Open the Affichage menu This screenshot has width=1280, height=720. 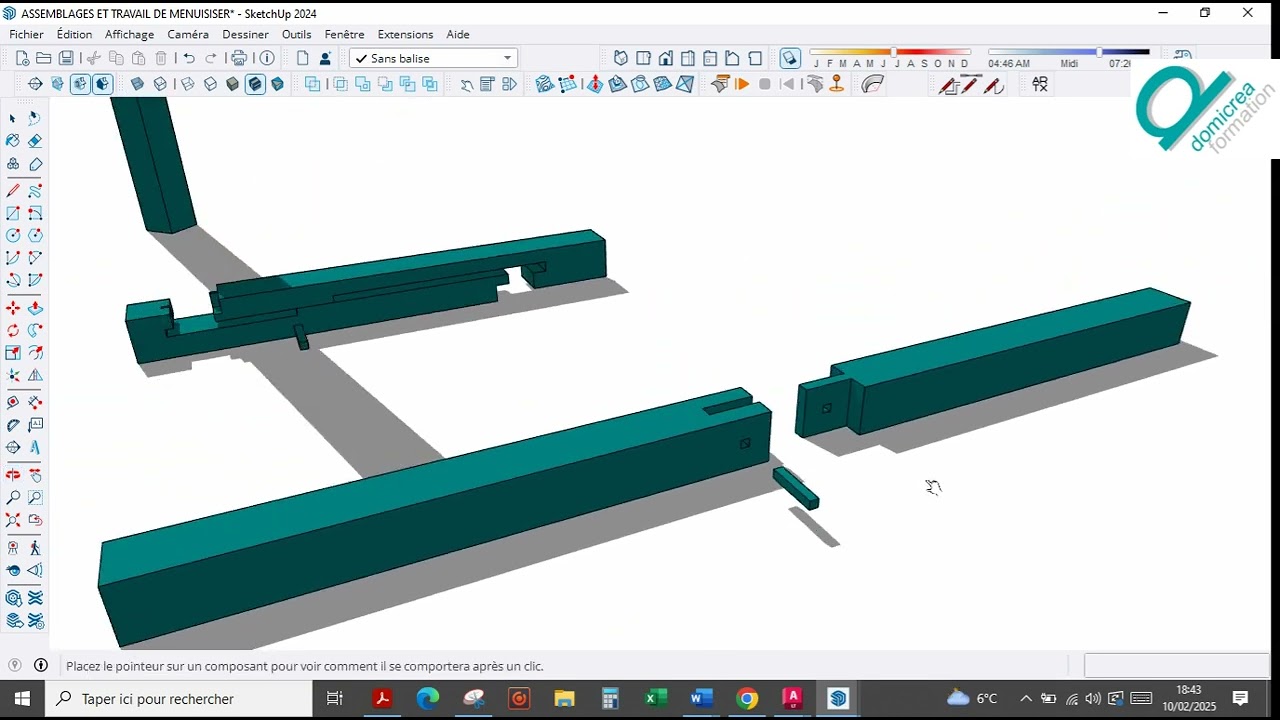tap(130, 34)
